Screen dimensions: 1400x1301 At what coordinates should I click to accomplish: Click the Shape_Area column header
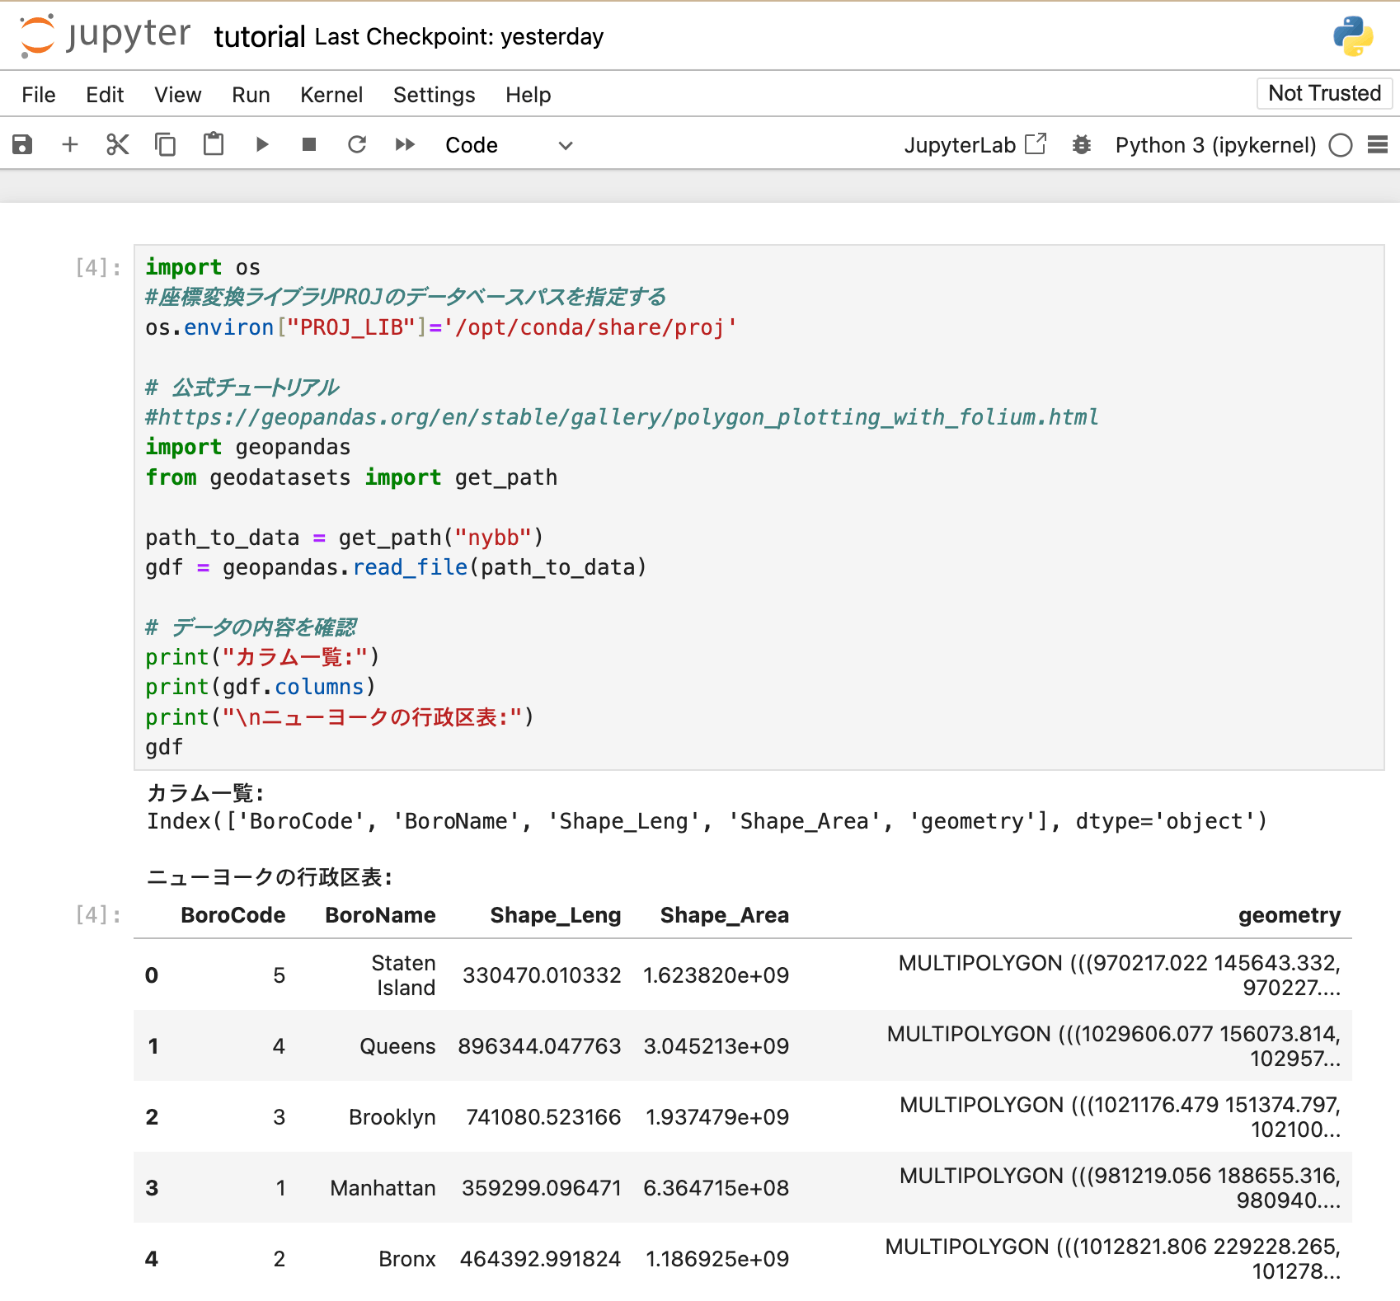pos(724,915)
